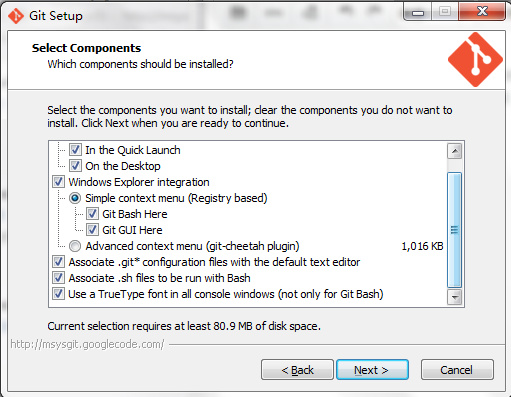Click the components list scrollbar thumb
This screenshot has height=397, width=511.
point(455,230)
